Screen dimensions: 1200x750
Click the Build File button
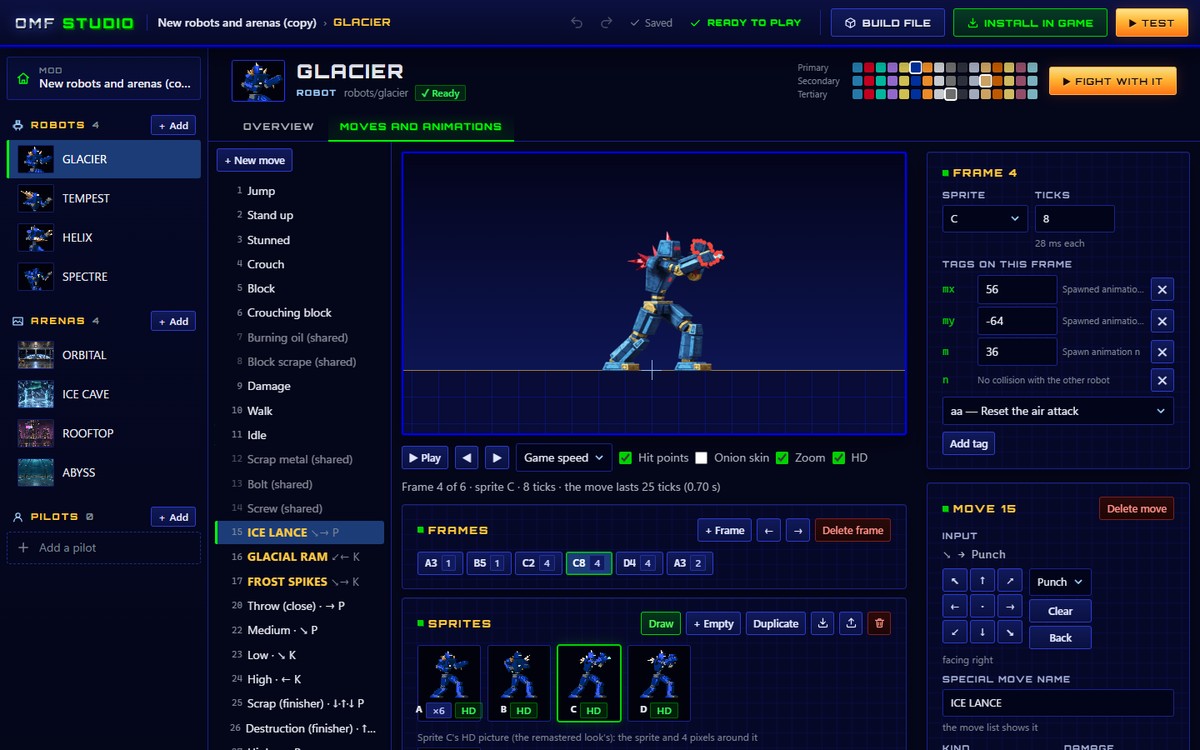click(888, 22)
